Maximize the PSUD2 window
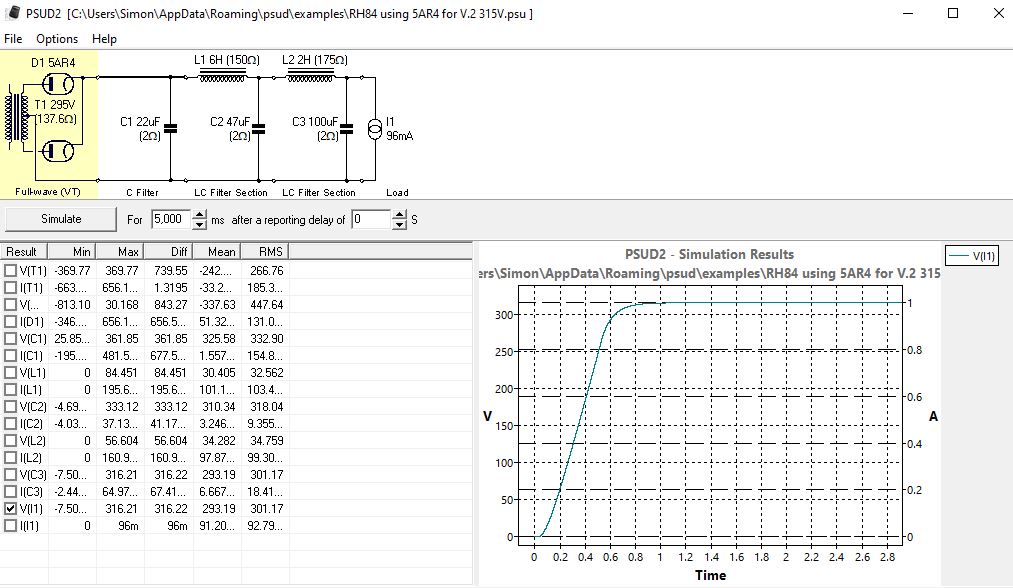 953,13
